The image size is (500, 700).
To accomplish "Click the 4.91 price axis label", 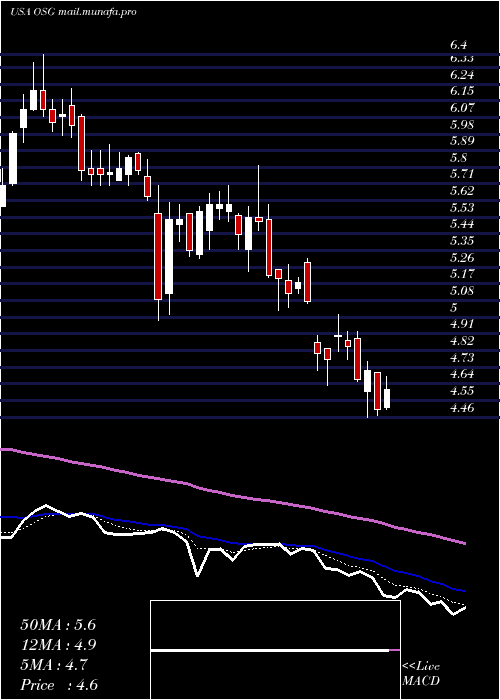I will (x=462, y=324).
